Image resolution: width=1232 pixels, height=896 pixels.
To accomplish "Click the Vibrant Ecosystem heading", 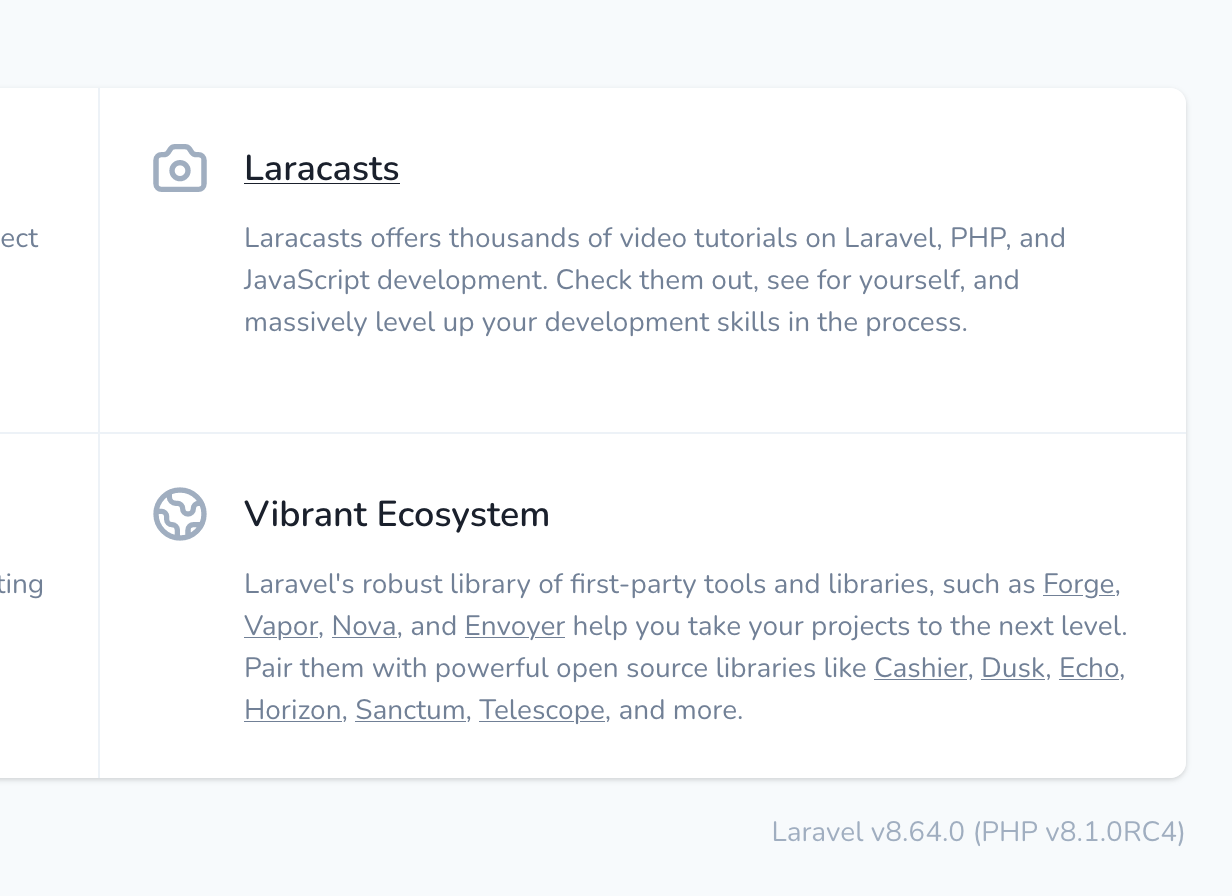I will [397, 514].
